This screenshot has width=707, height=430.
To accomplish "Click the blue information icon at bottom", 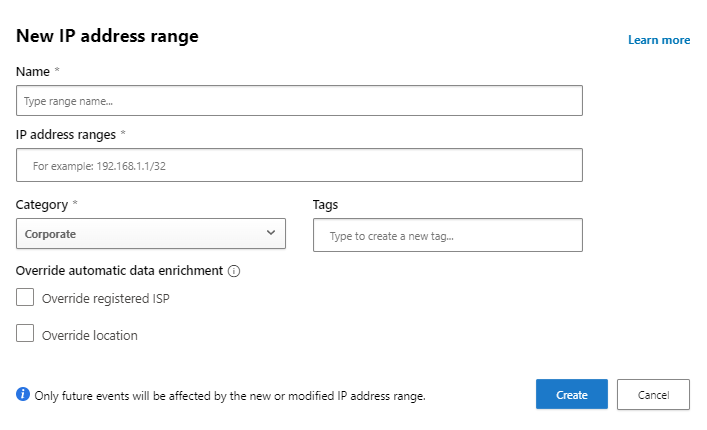I will click(23, 394).
